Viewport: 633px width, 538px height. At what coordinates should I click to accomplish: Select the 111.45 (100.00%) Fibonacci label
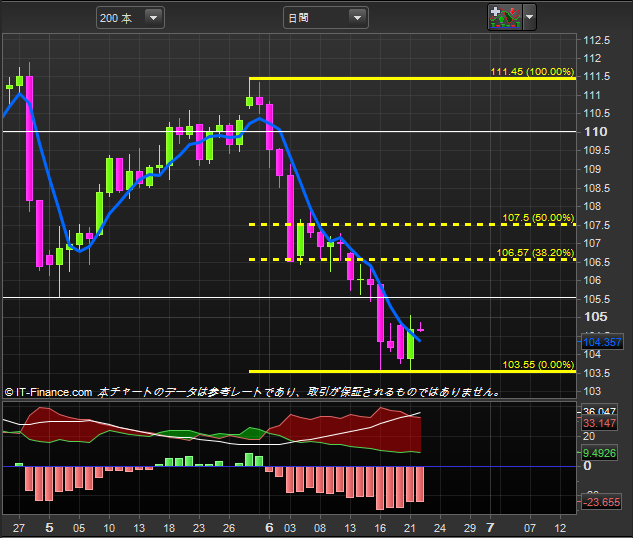(532, 71)
